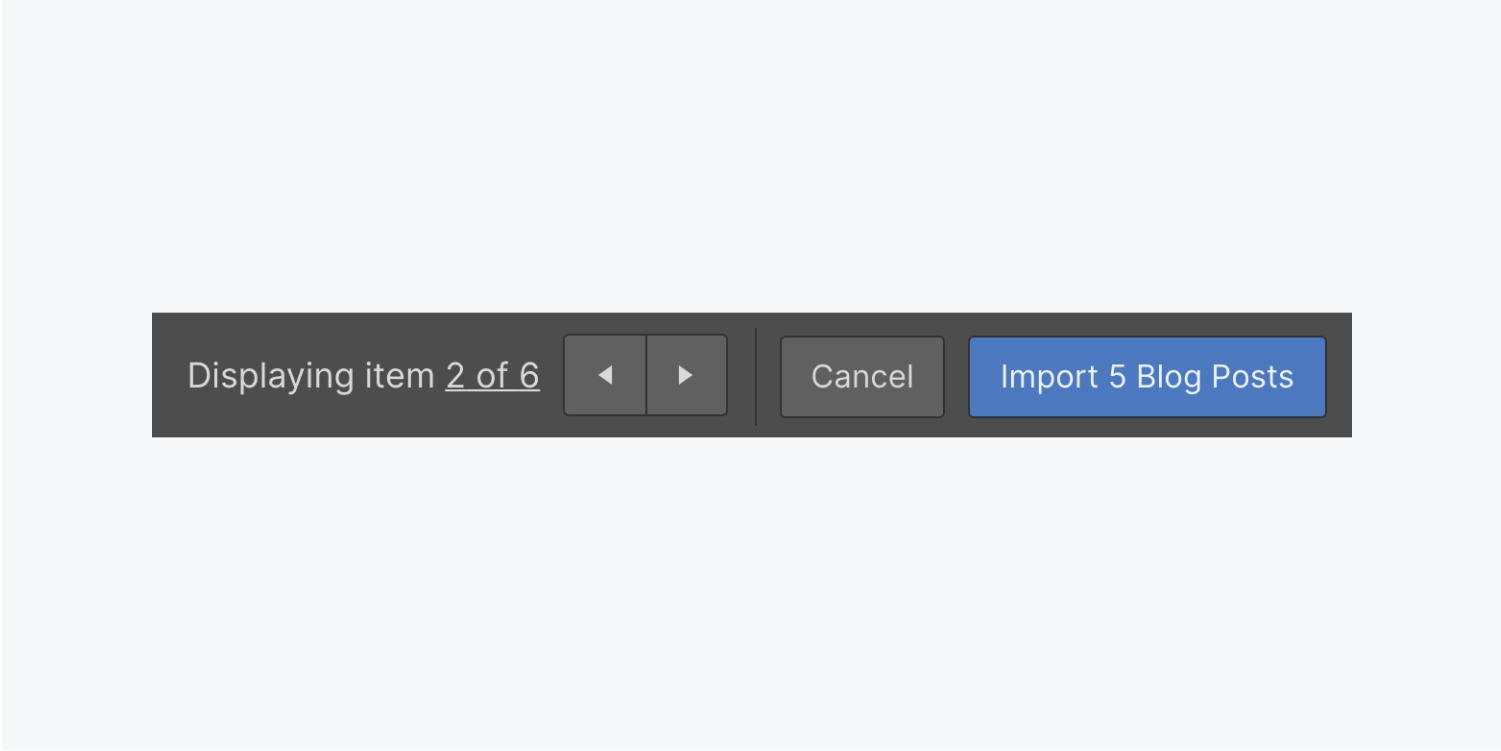Jump to an item via underlined counter

click(x=492, y=376)
